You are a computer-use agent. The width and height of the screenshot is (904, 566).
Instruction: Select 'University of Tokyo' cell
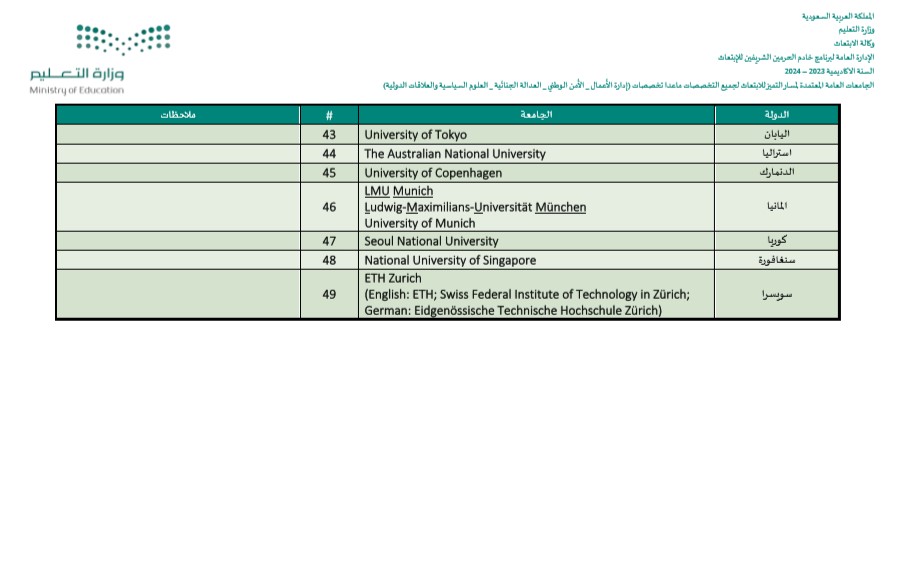(536, 135)
